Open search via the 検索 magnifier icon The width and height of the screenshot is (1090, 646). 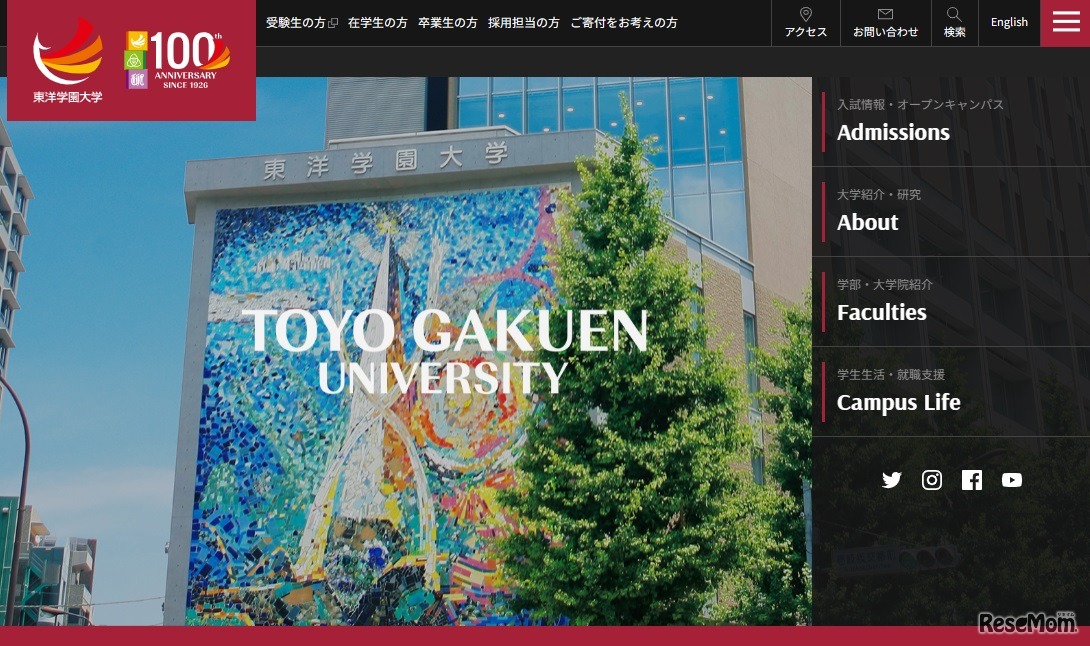tap(953, 13)
